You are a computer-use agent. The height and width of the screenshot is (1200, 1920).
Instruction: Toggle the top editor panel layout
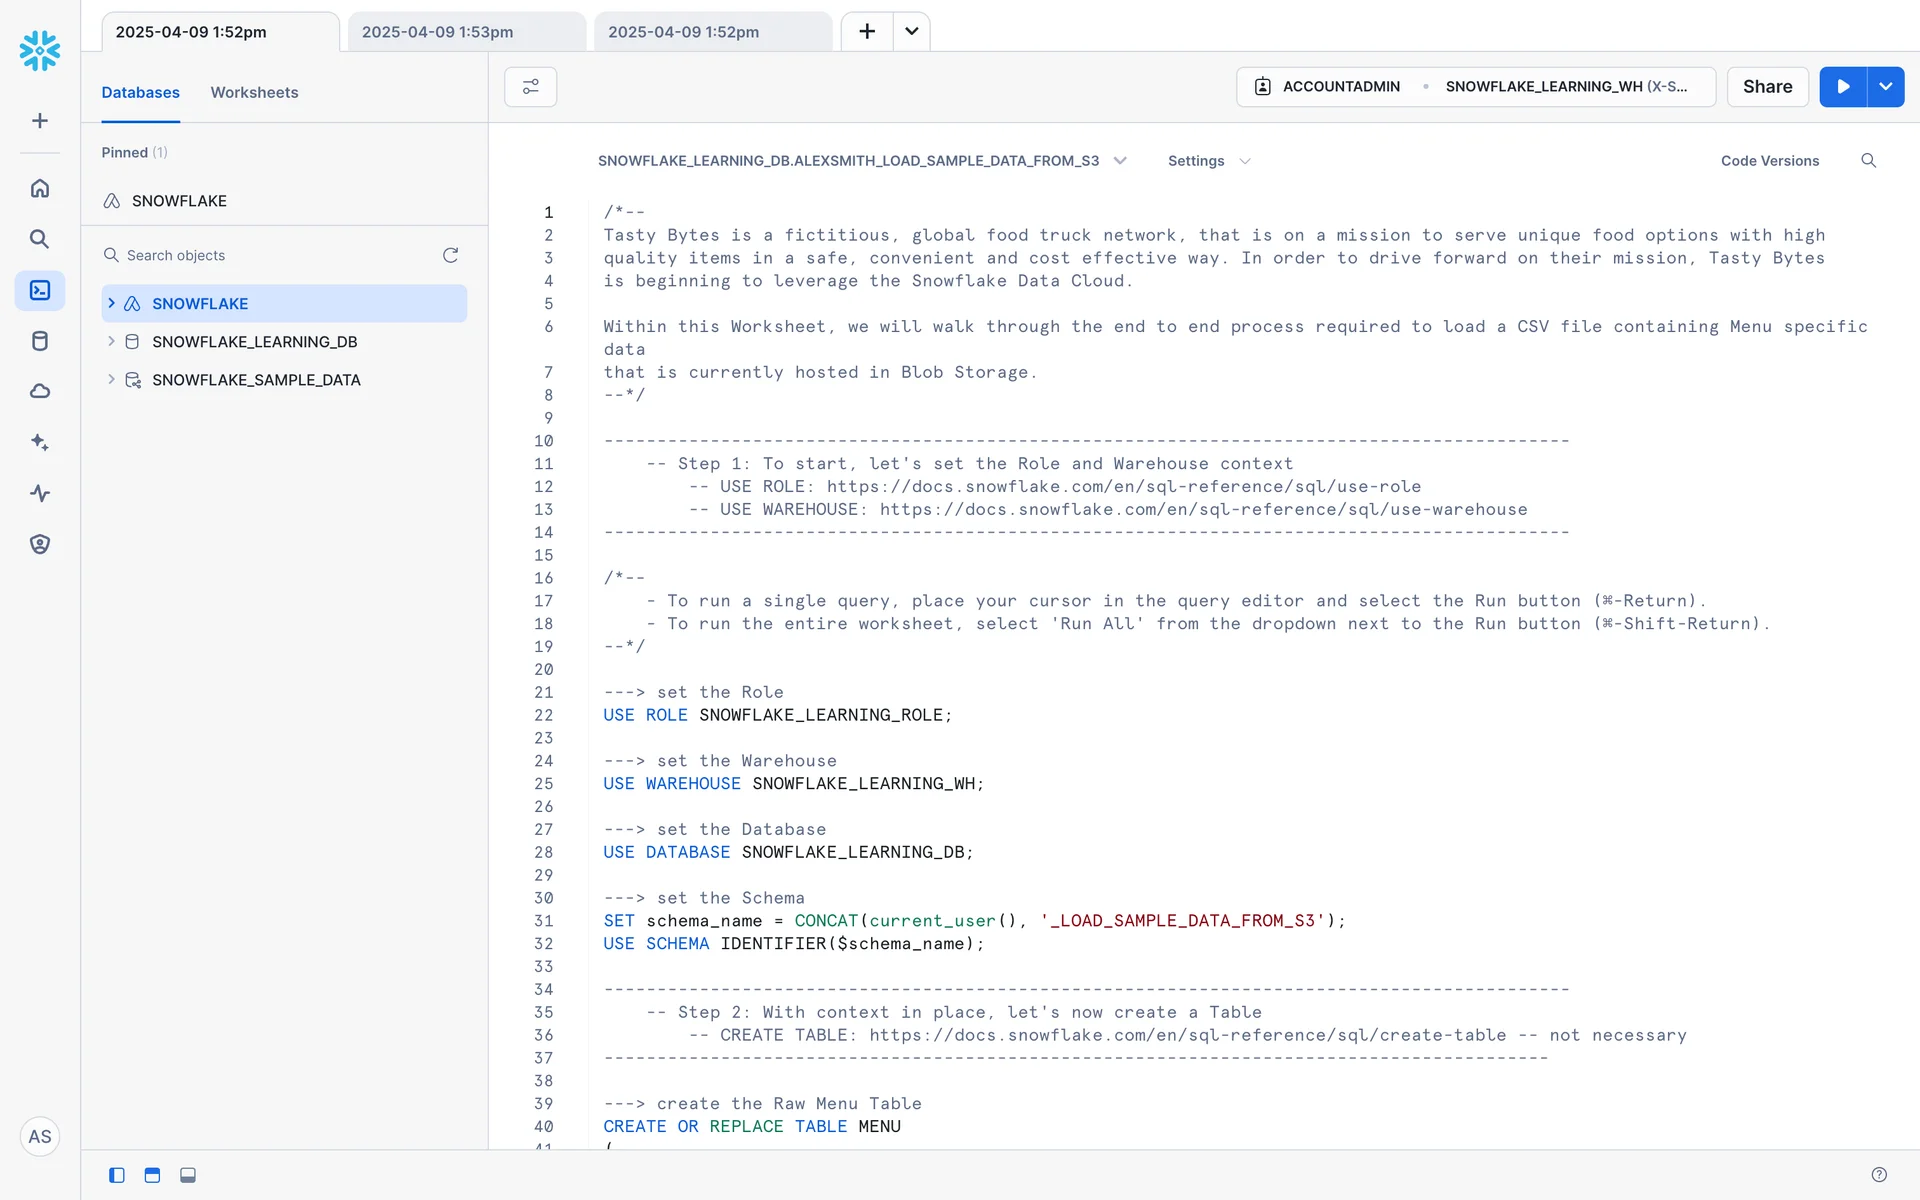click(x=152, y=1175)
